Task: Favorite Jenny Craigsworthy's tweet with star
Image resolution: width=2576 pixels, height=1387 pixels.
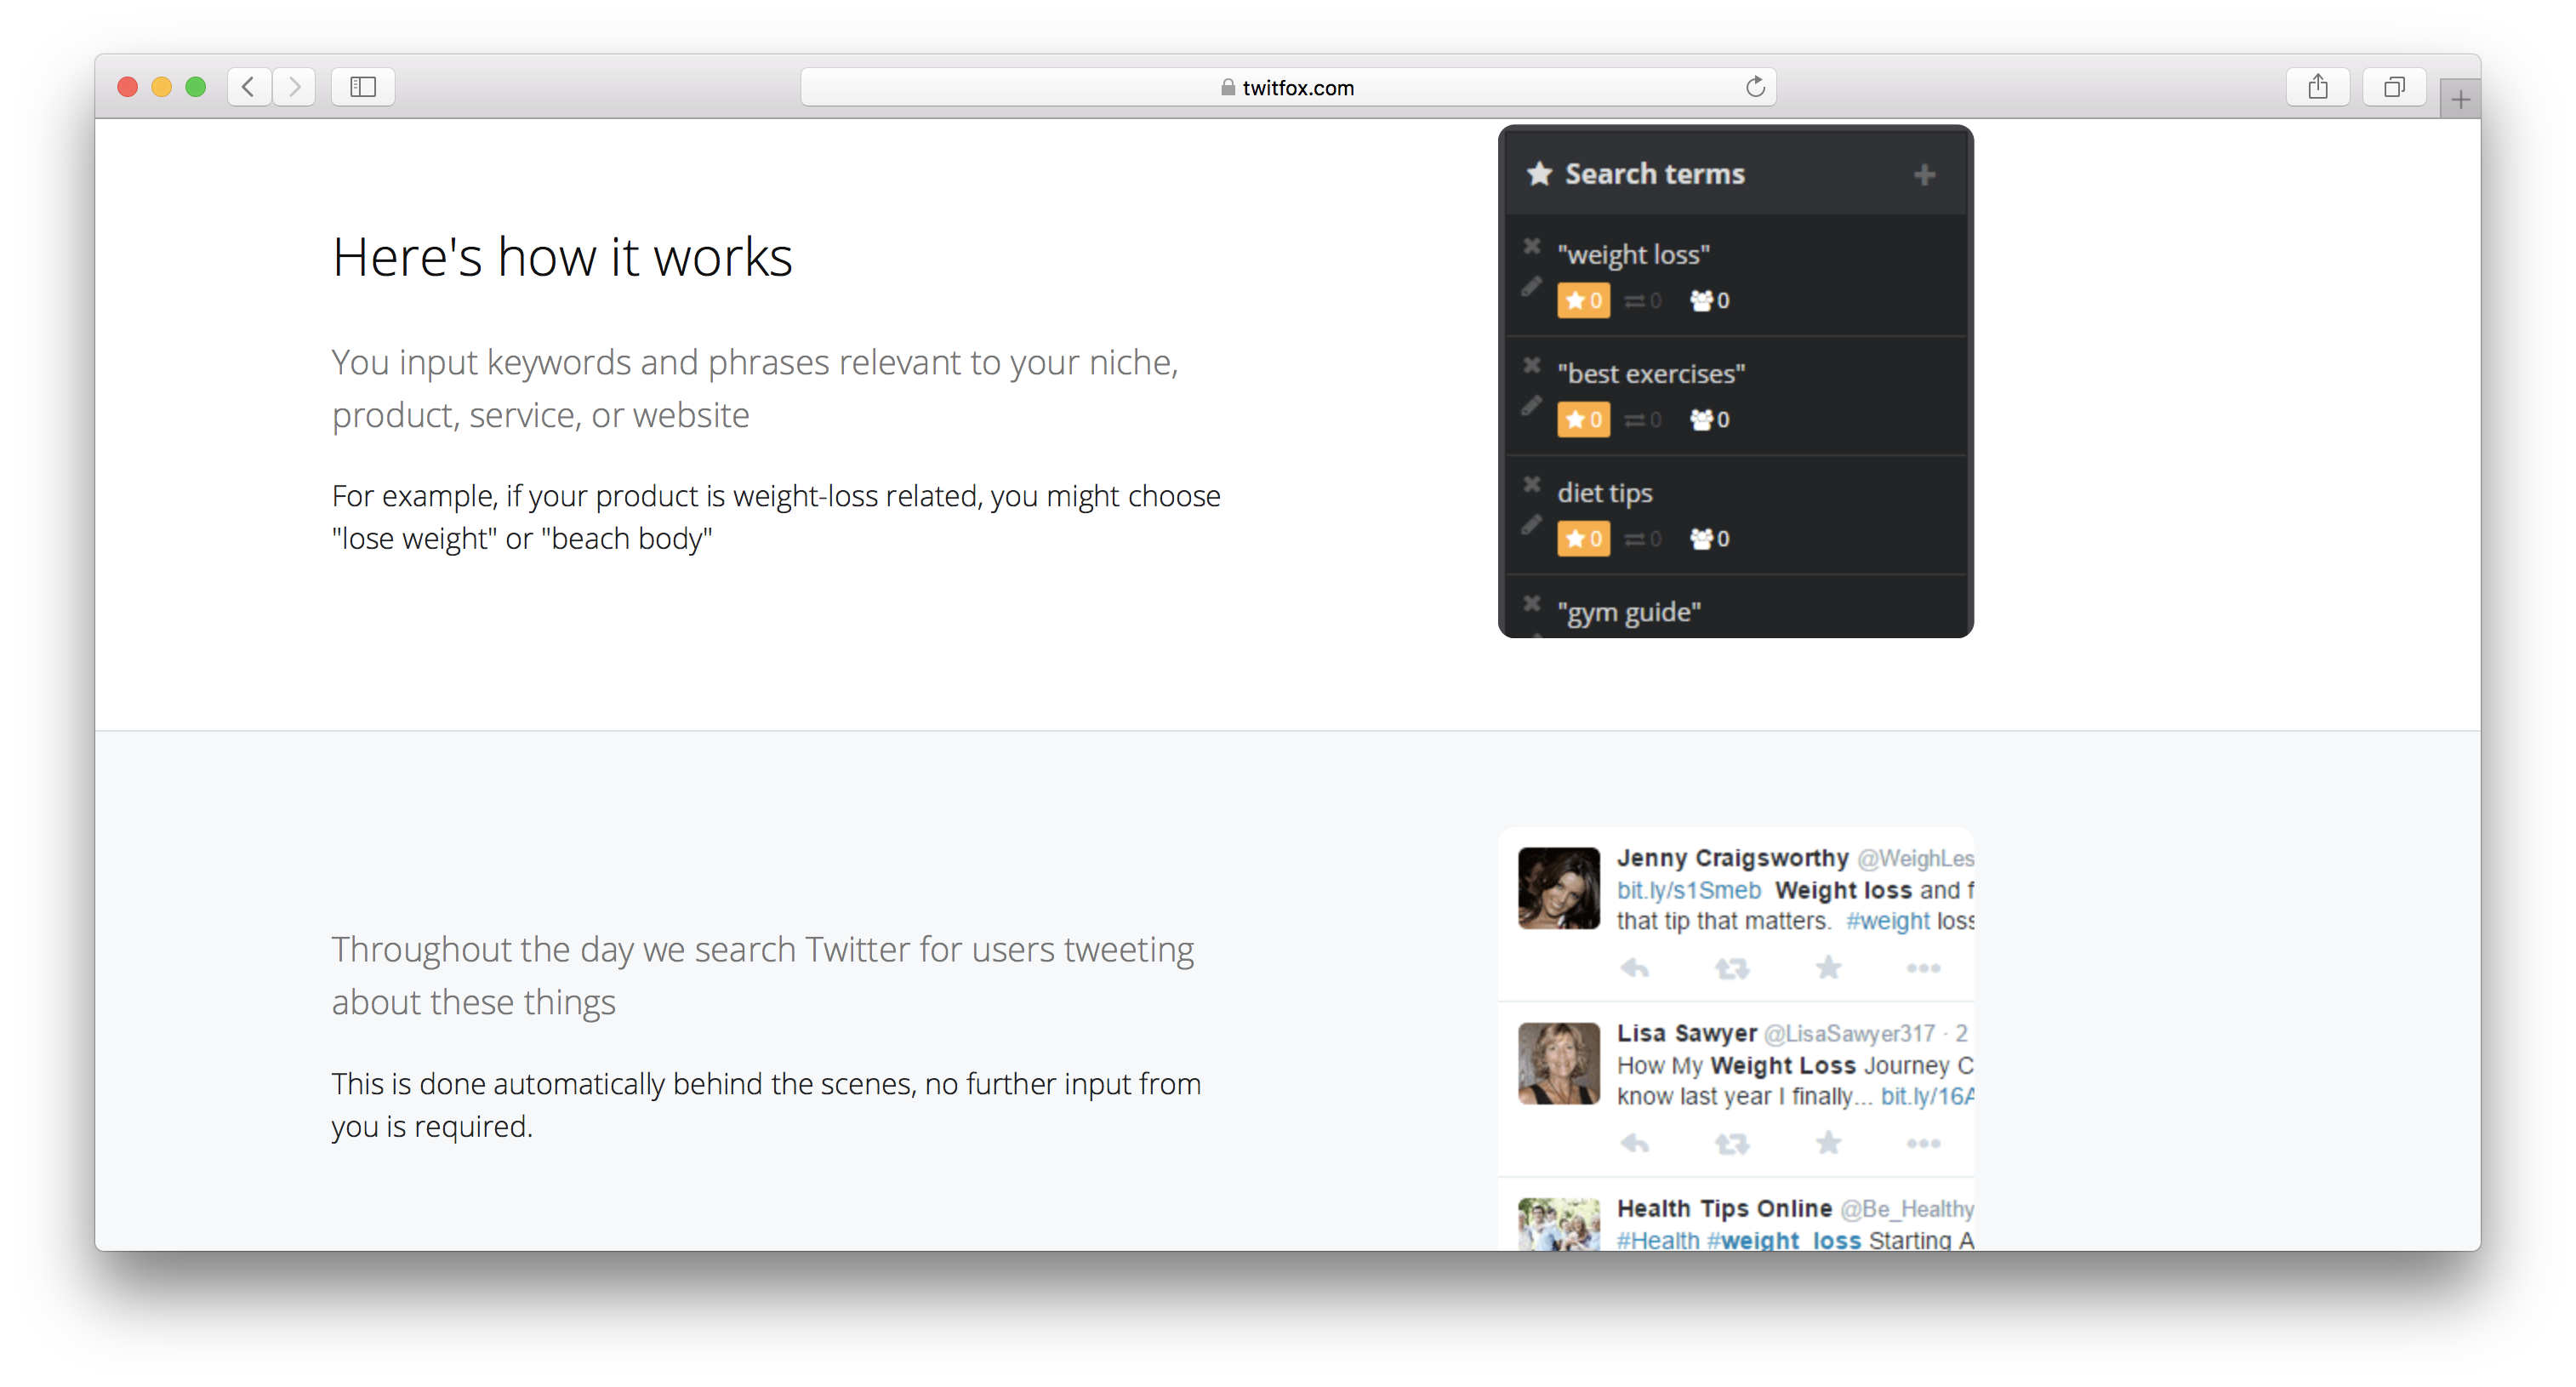Action: [1828, 967]
